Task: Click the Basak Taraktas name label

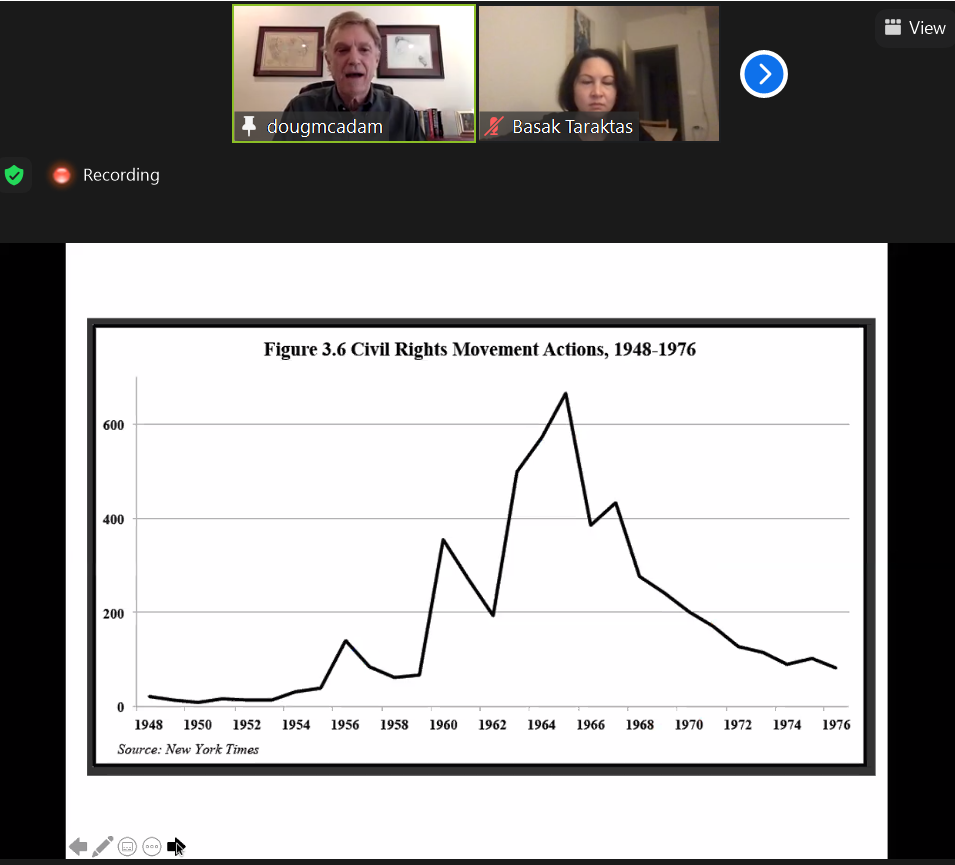Action: (572, 127)
